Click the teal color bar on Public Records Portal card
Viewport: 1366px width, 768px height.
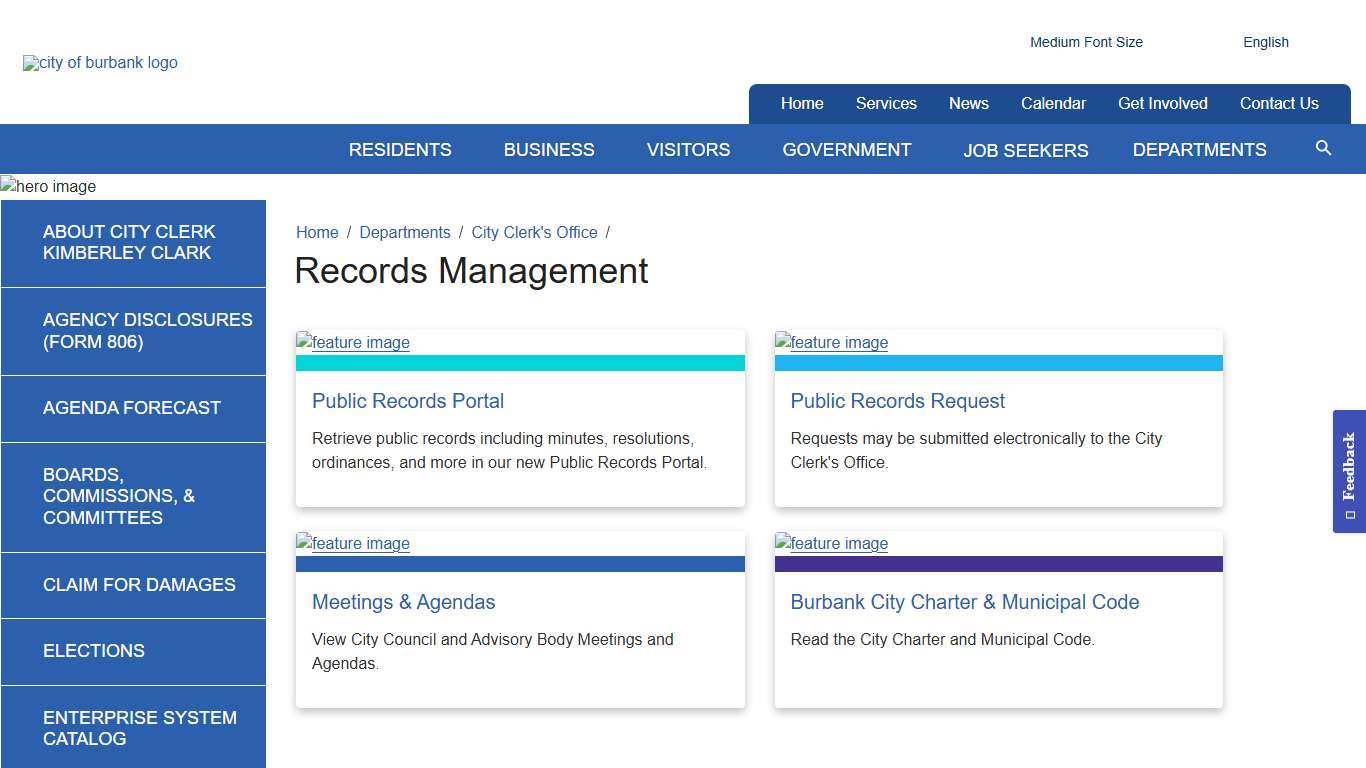520,364
